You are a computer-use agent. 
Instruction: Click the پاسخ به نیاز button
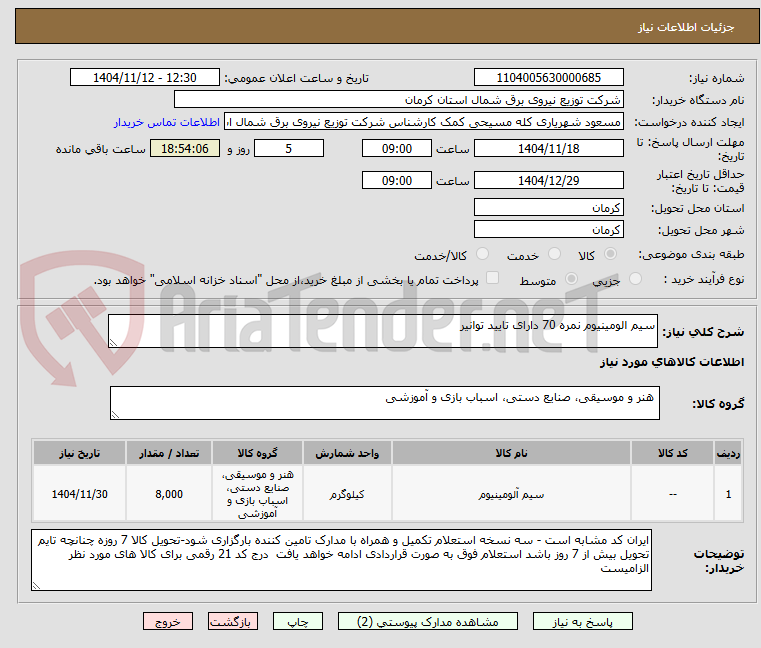[582, 622]
